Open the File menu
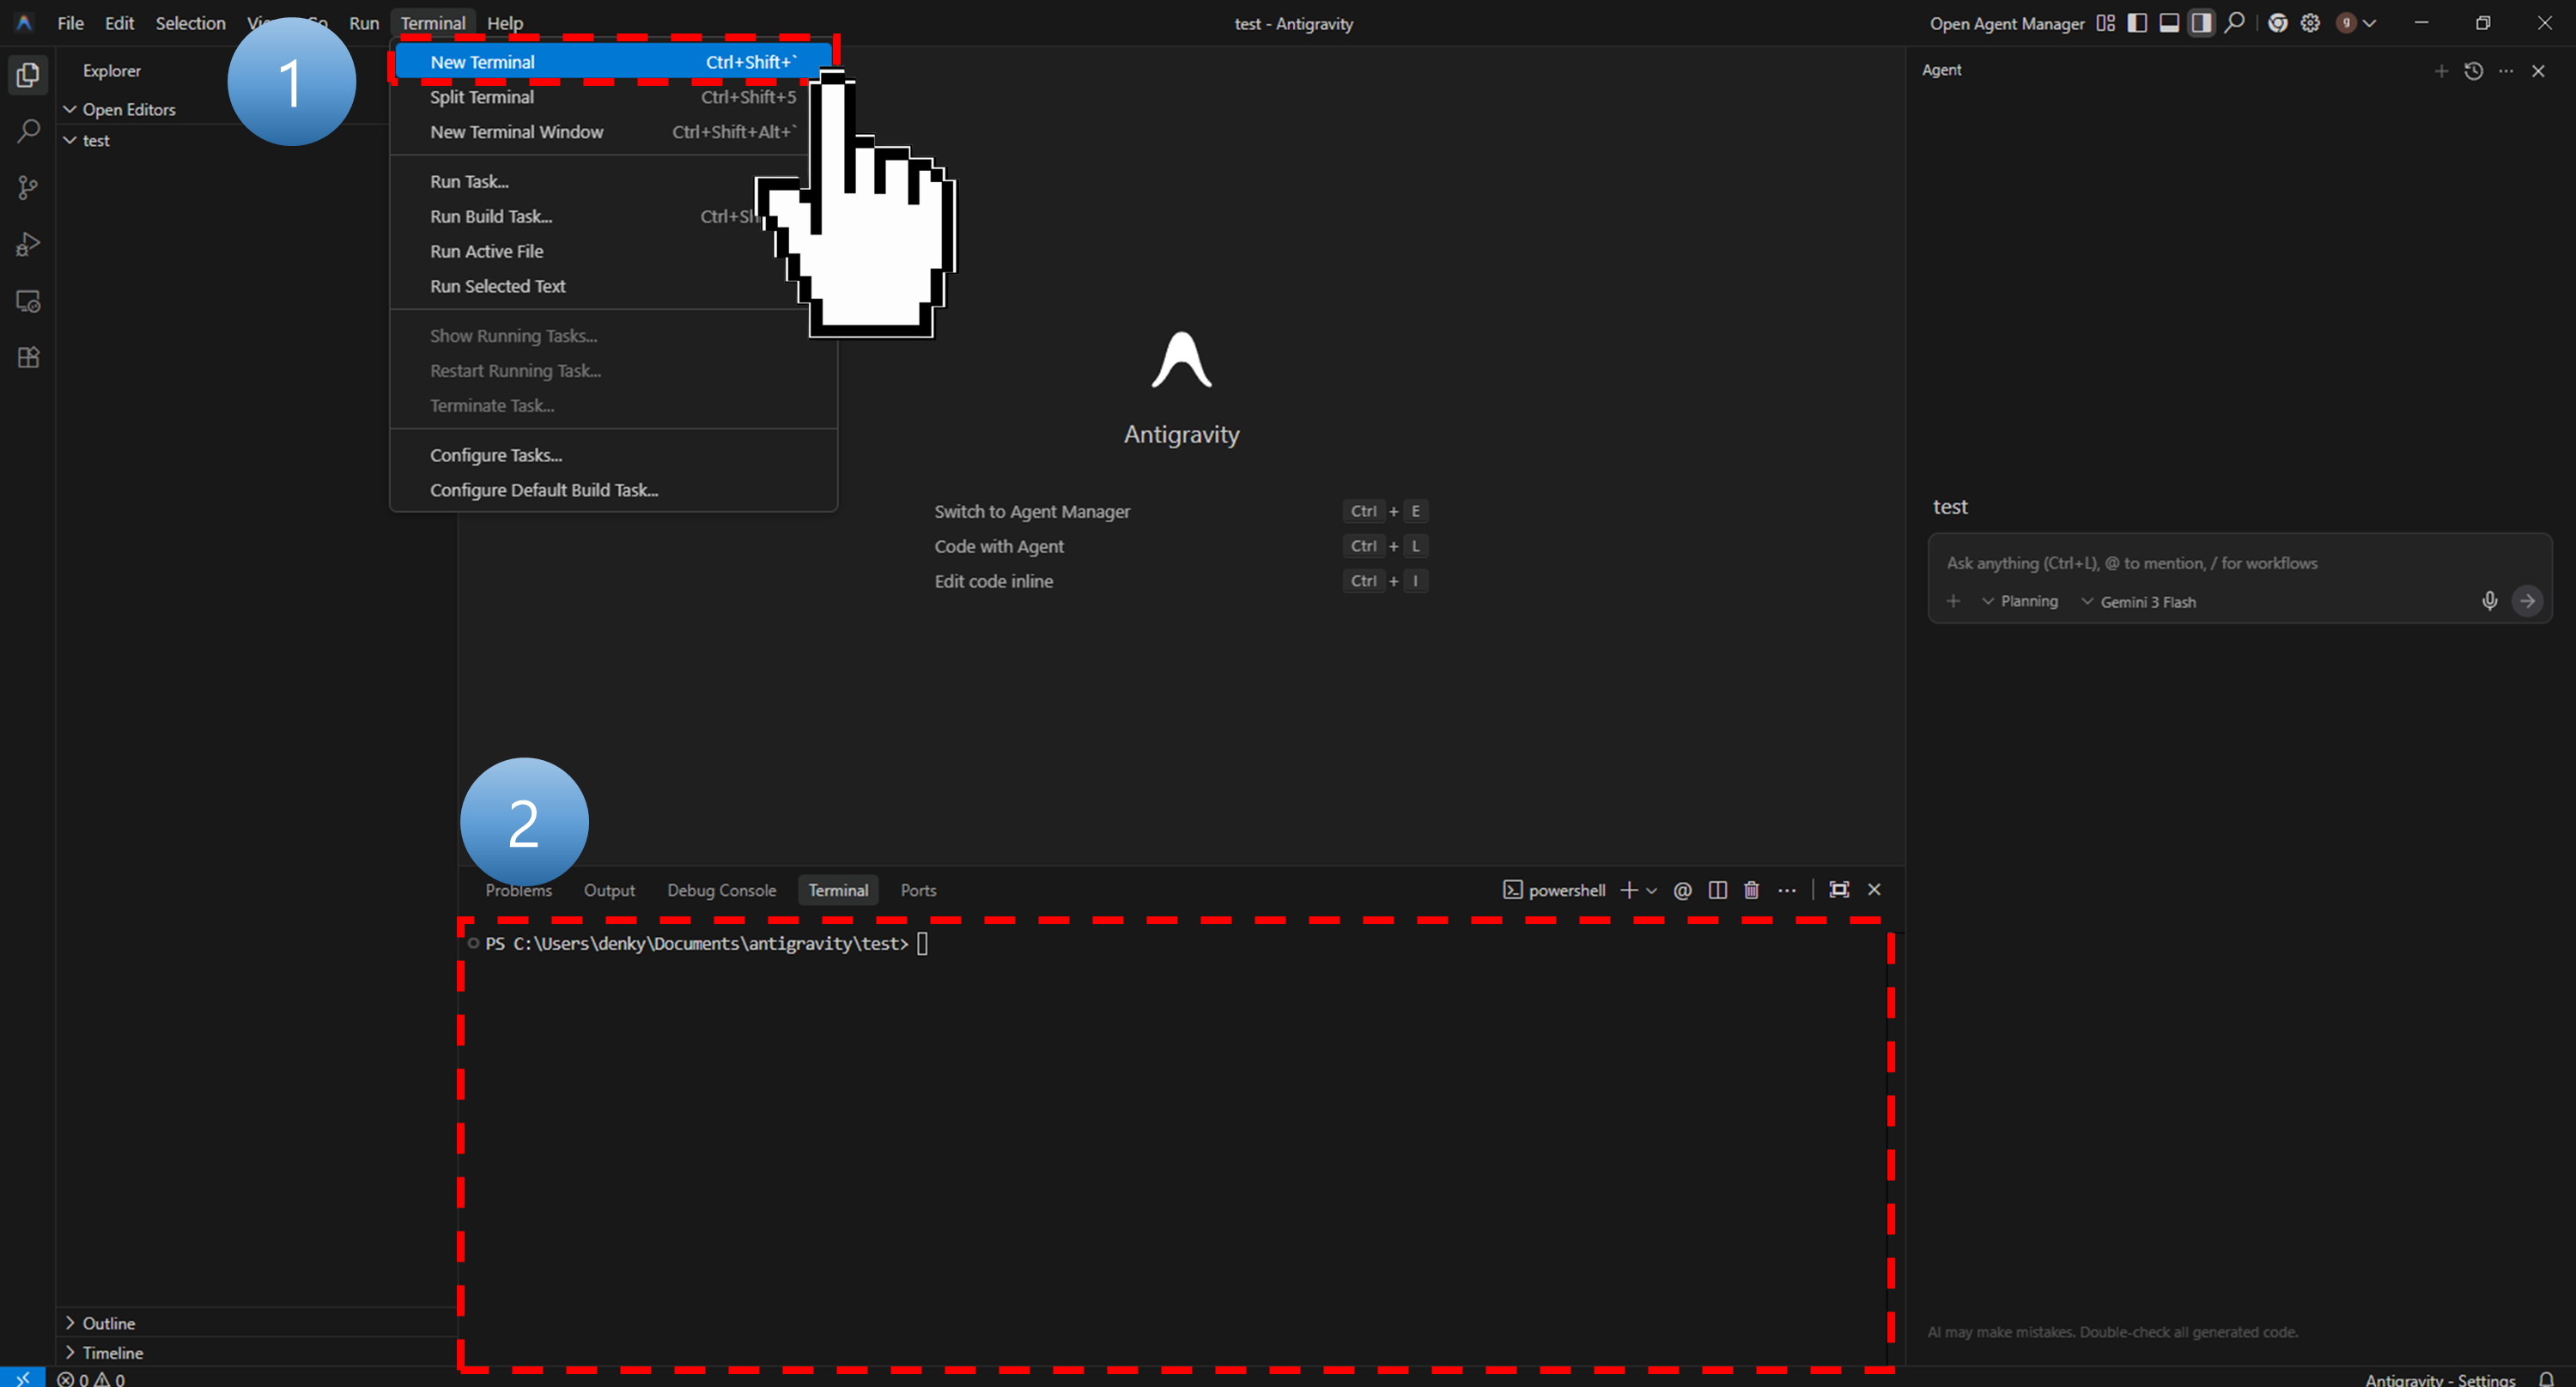The height and width of the screenshot is (1387, 2576). pos(70,23)
